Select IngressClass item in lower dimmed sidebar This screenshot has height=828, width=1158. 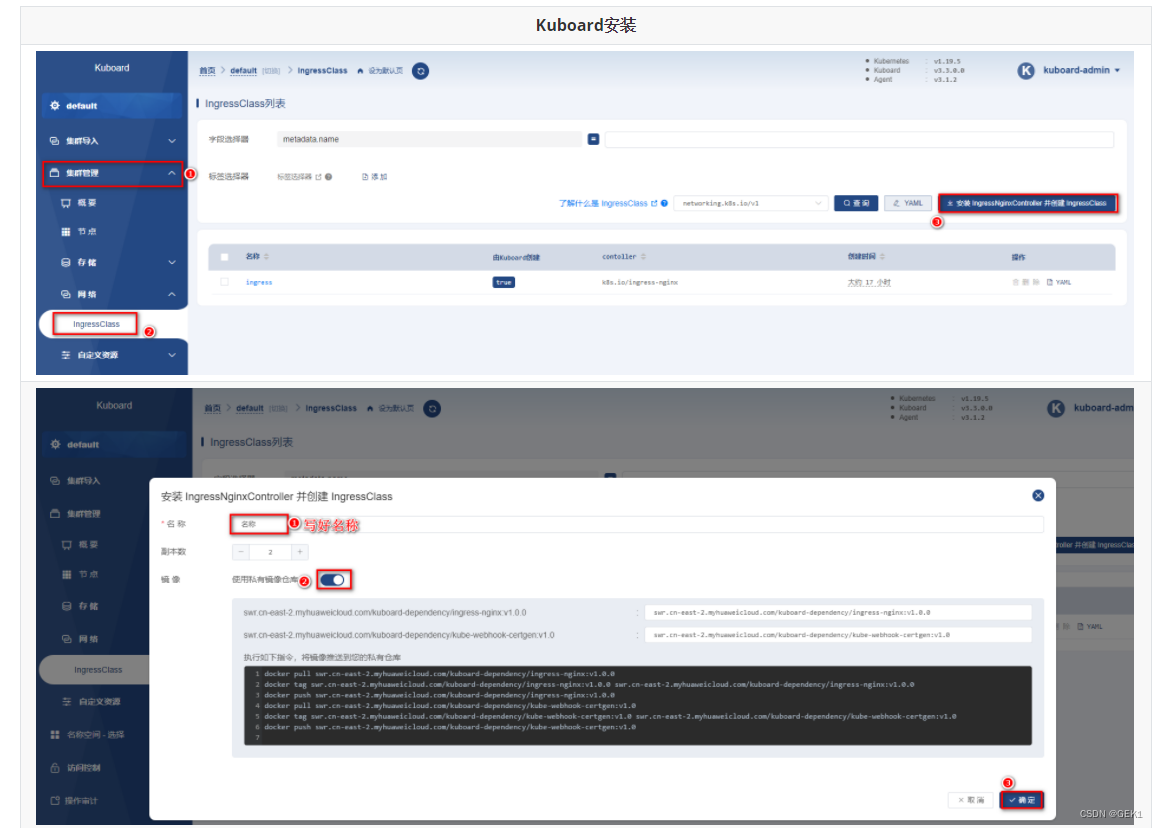coord(98,670)
